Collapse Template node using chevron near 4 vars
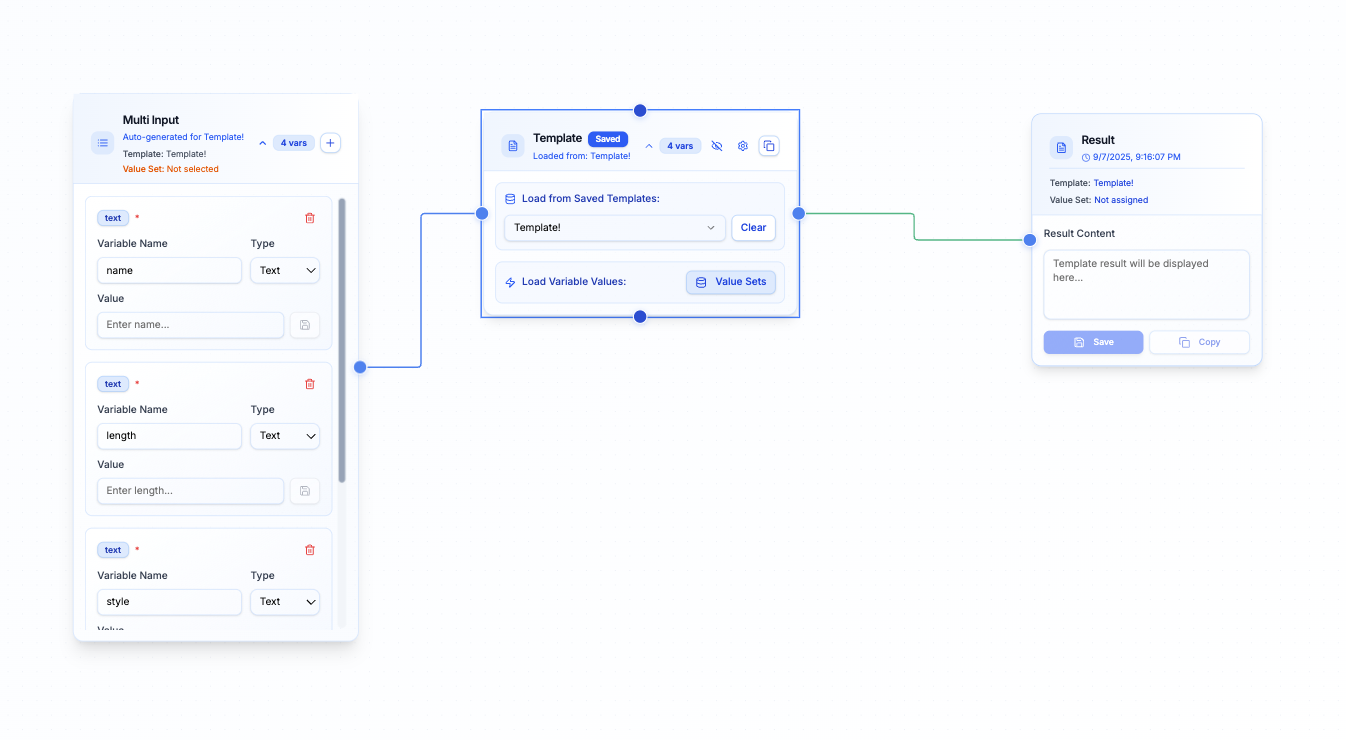Viewport: 1346px width, 740px height. point(649,146)
